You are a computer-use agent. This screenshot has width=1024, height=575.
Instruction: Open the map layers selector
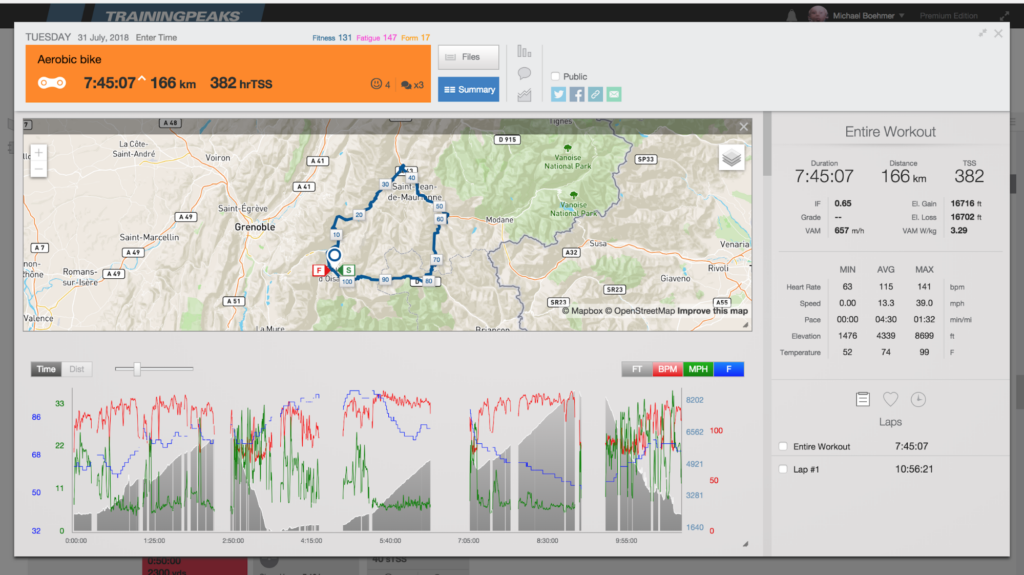point(731,158)
